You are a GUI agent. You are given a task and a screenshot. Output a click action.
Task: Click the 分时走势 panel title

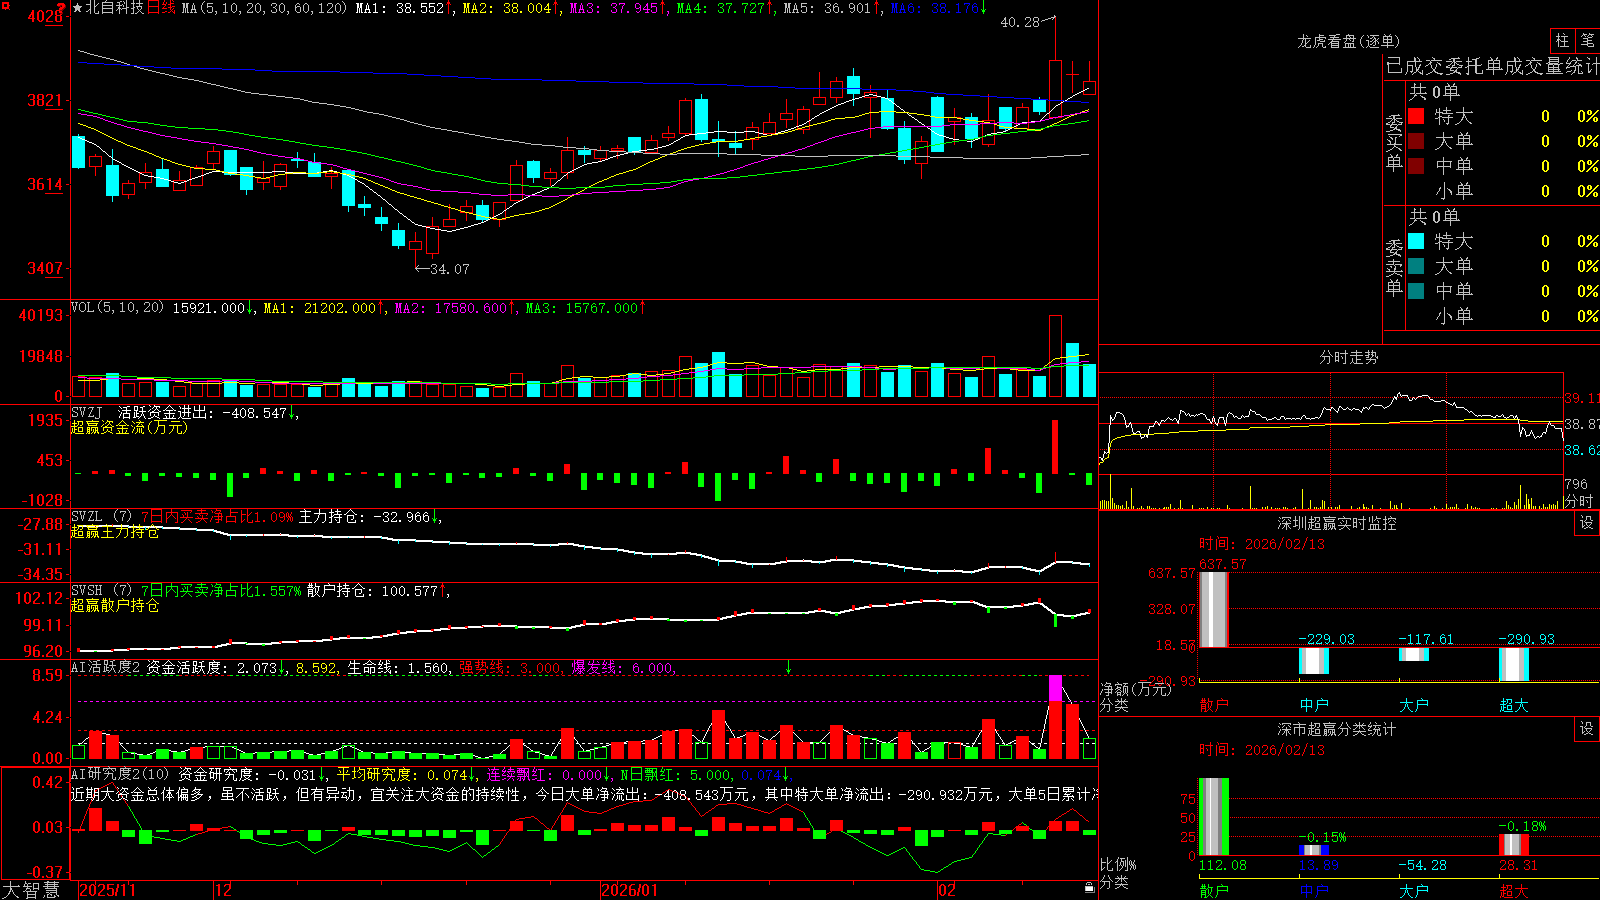point(1348,357)
